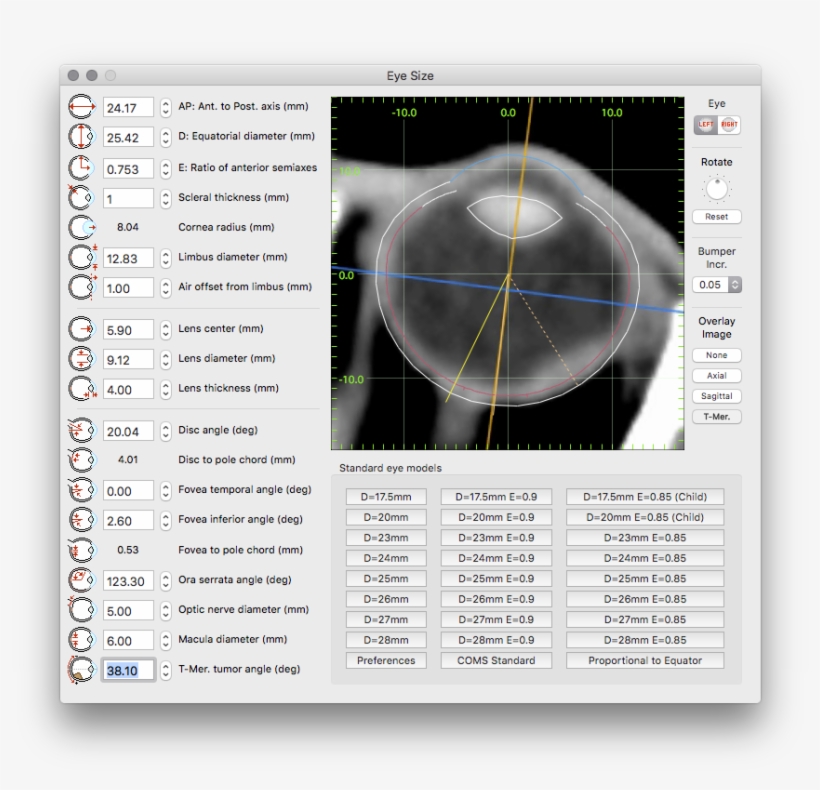820x790 pixels.
Task: Click the lens center diagram icon
Action: [80, 330]
